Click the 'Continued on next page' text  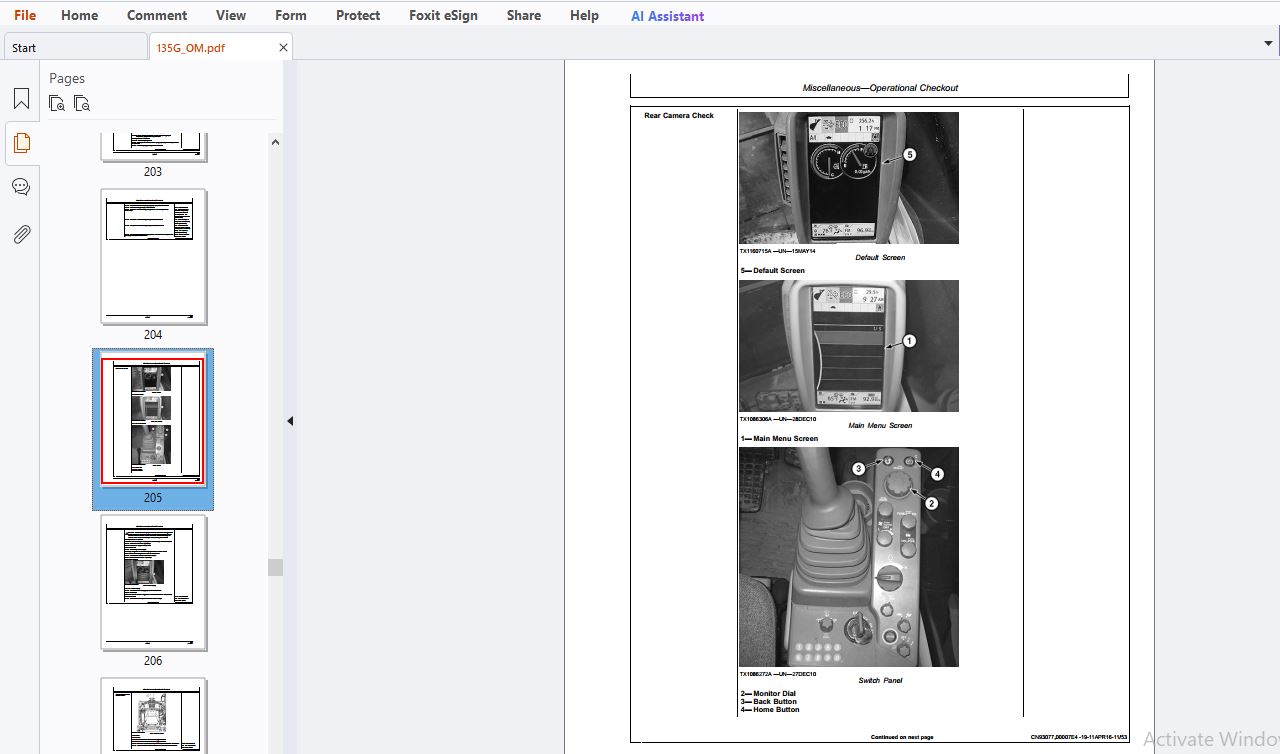point(902,737)
